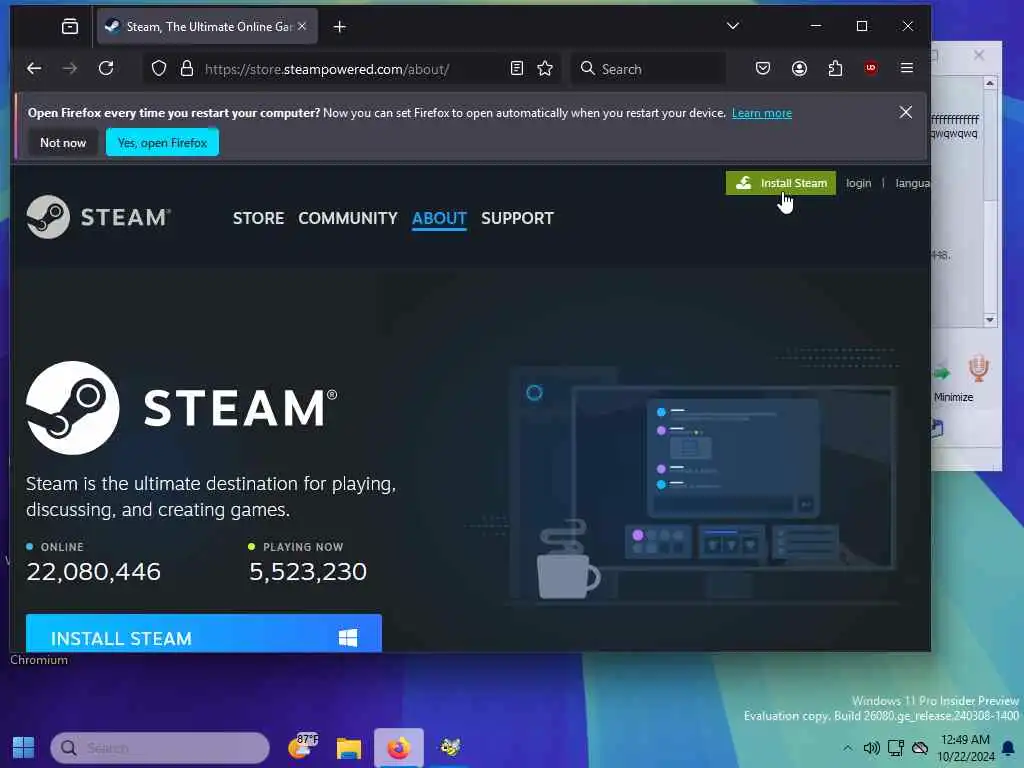Select the Steam browser tab

click(x=208, y=27)
